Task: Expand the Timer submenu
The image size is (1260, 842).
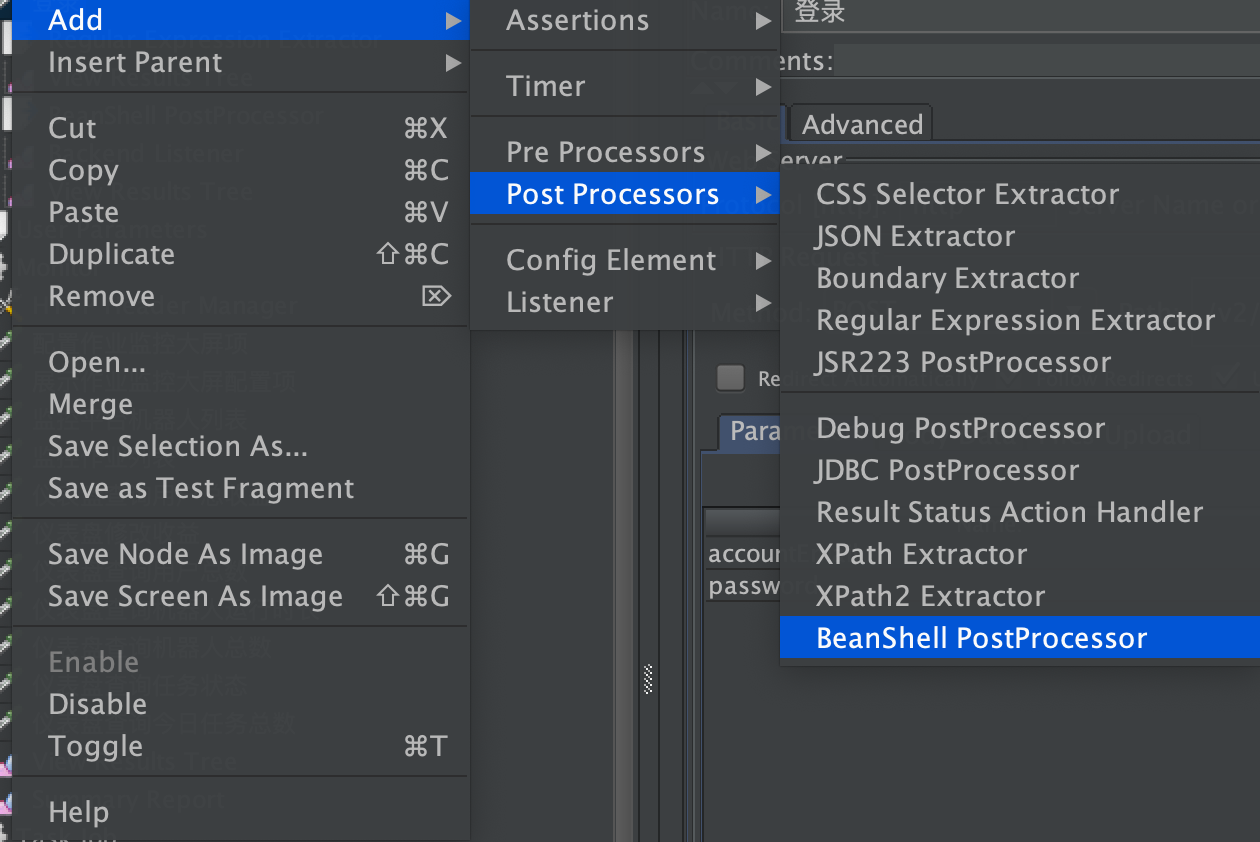Action: click(x=625, y=86)
